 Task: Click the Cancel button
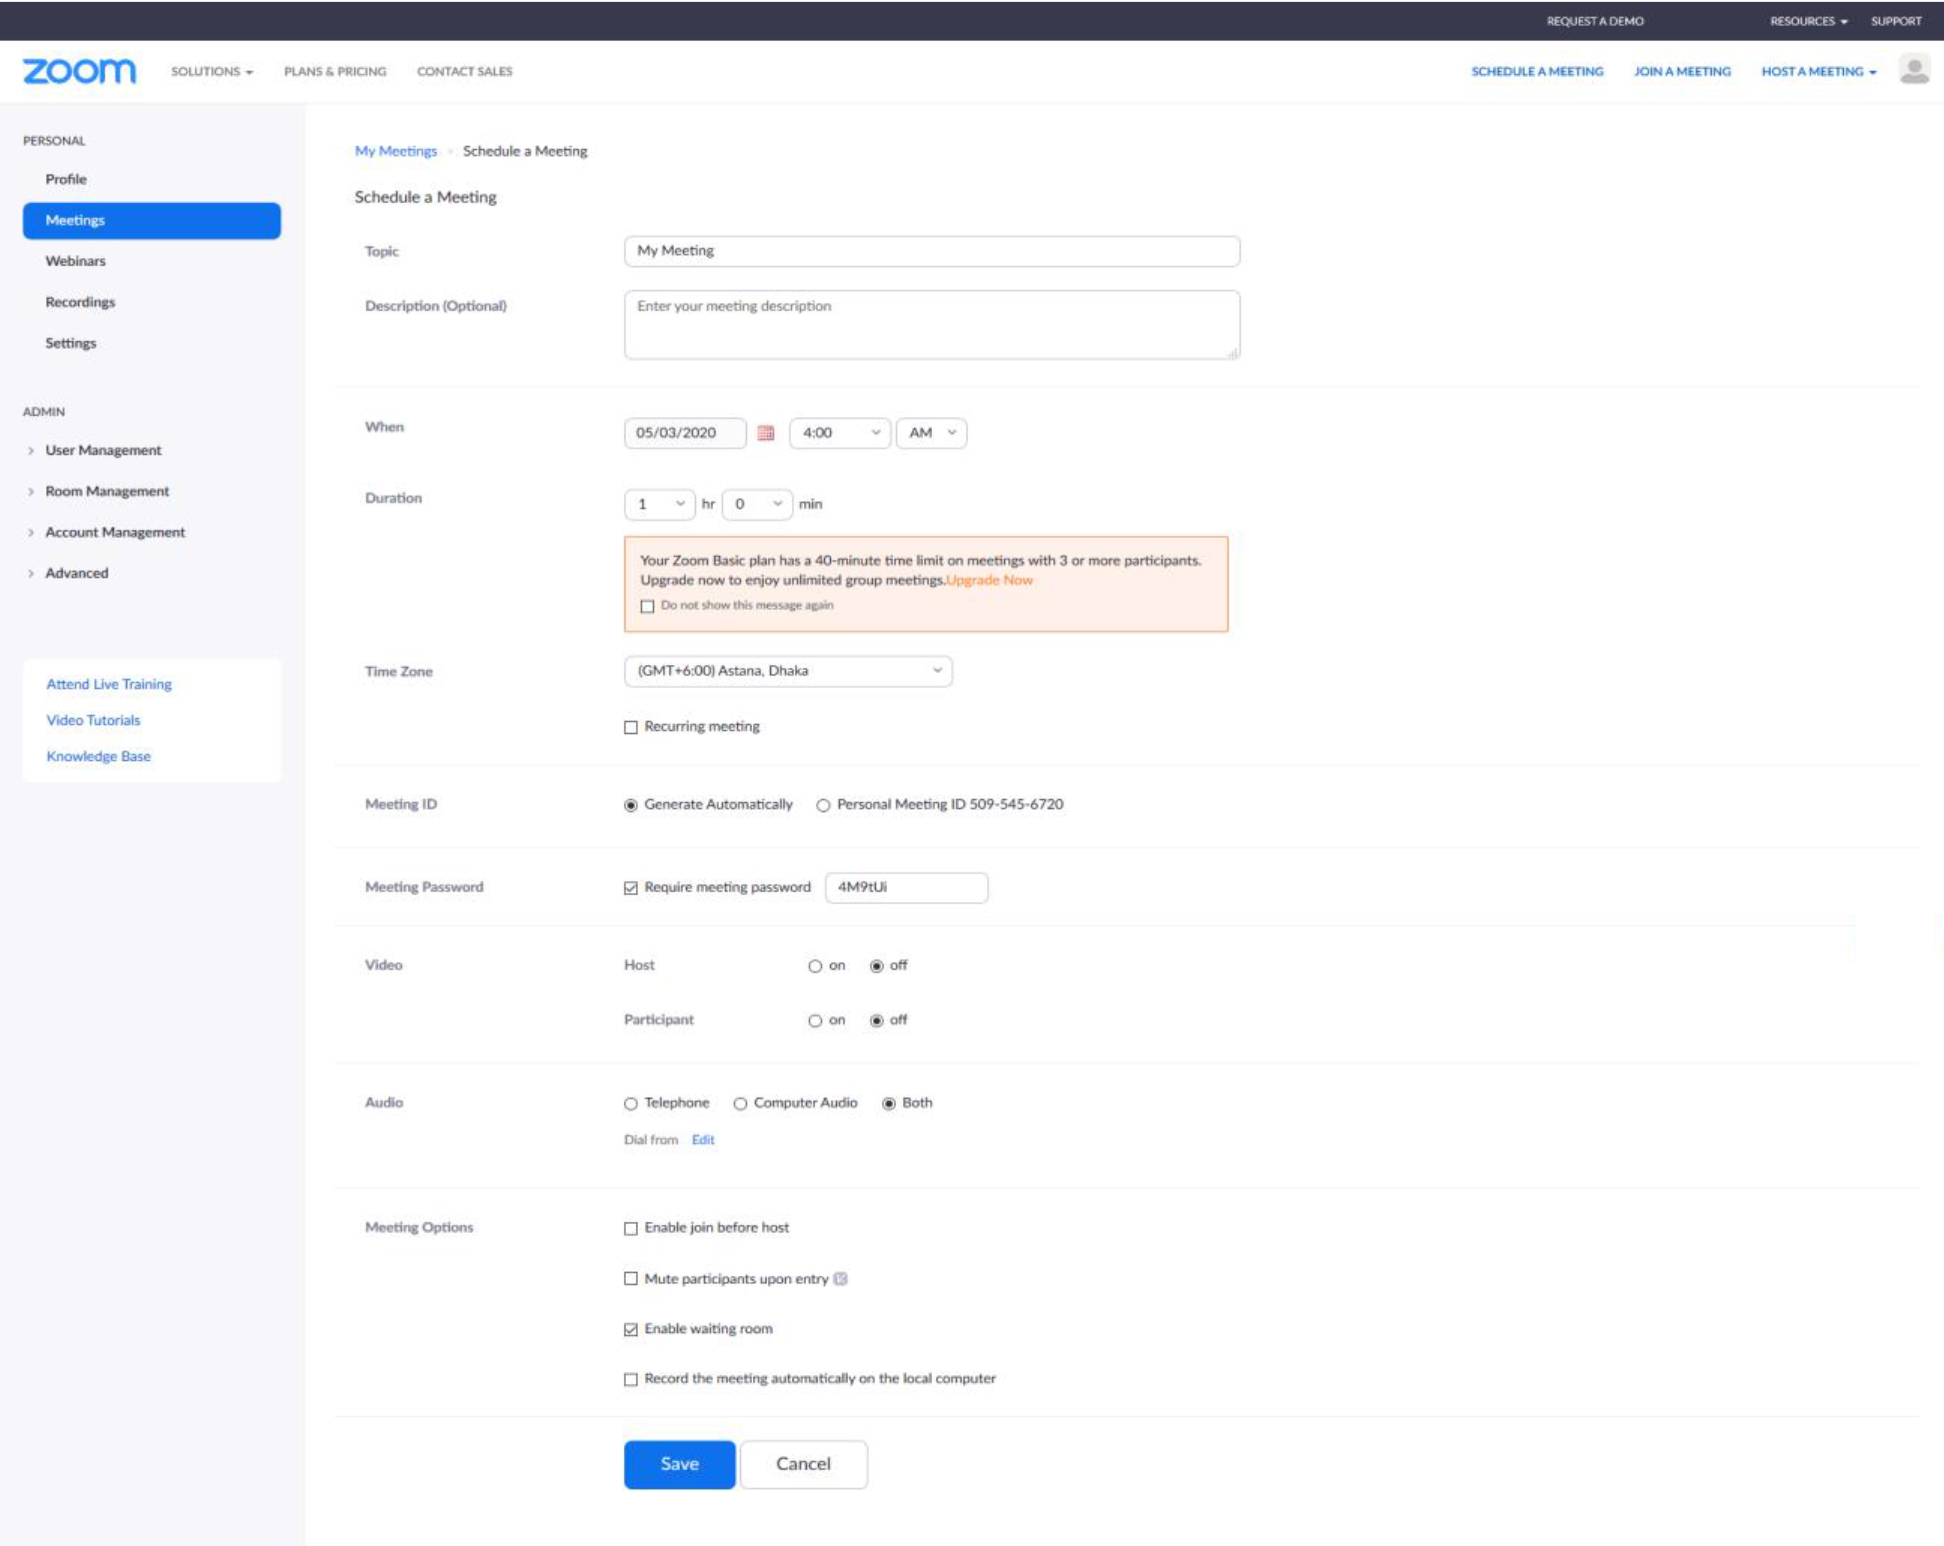click(x=804, y=1464)
